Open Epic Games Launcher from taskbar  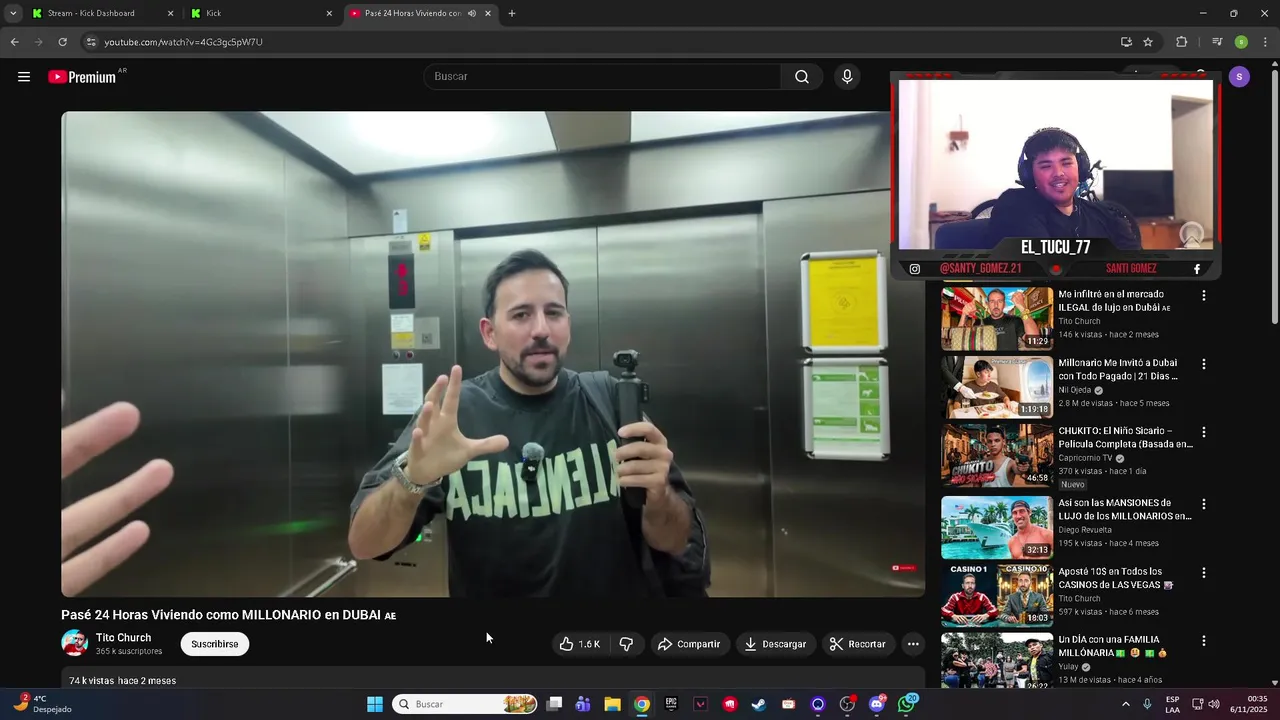coord(671,704)
